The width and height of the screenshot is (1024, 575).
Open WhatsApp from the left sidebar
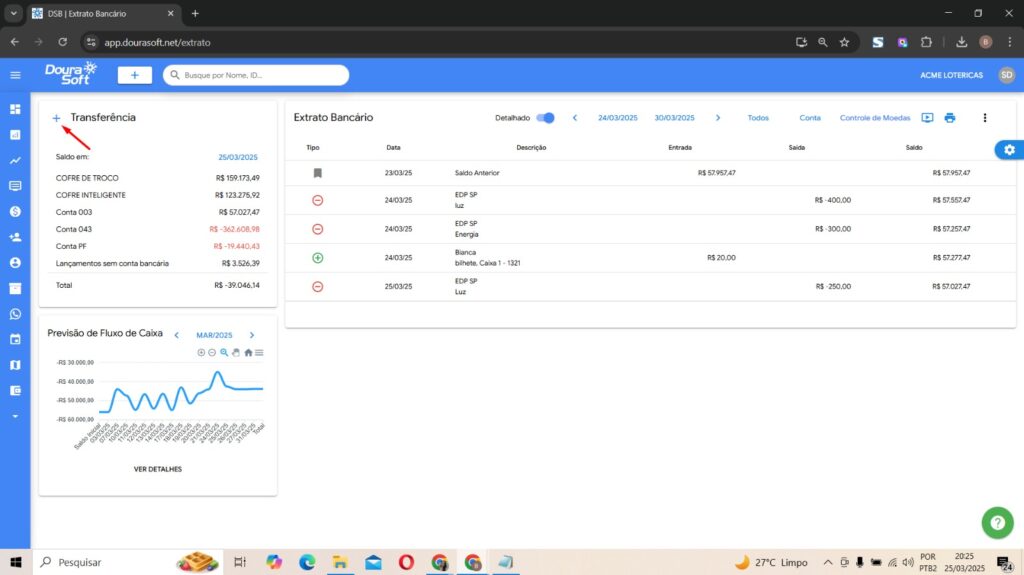click(x=15, y=314)
